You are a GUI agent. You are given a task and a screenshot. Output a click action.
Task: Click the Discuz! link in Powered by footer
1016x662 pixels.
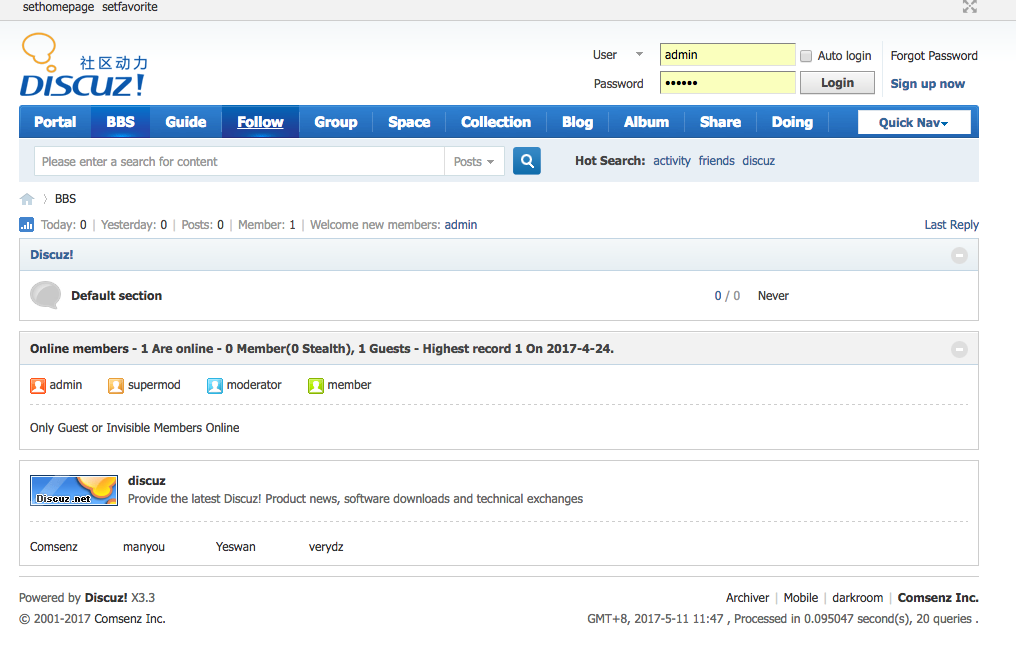(x=106, y=597)
